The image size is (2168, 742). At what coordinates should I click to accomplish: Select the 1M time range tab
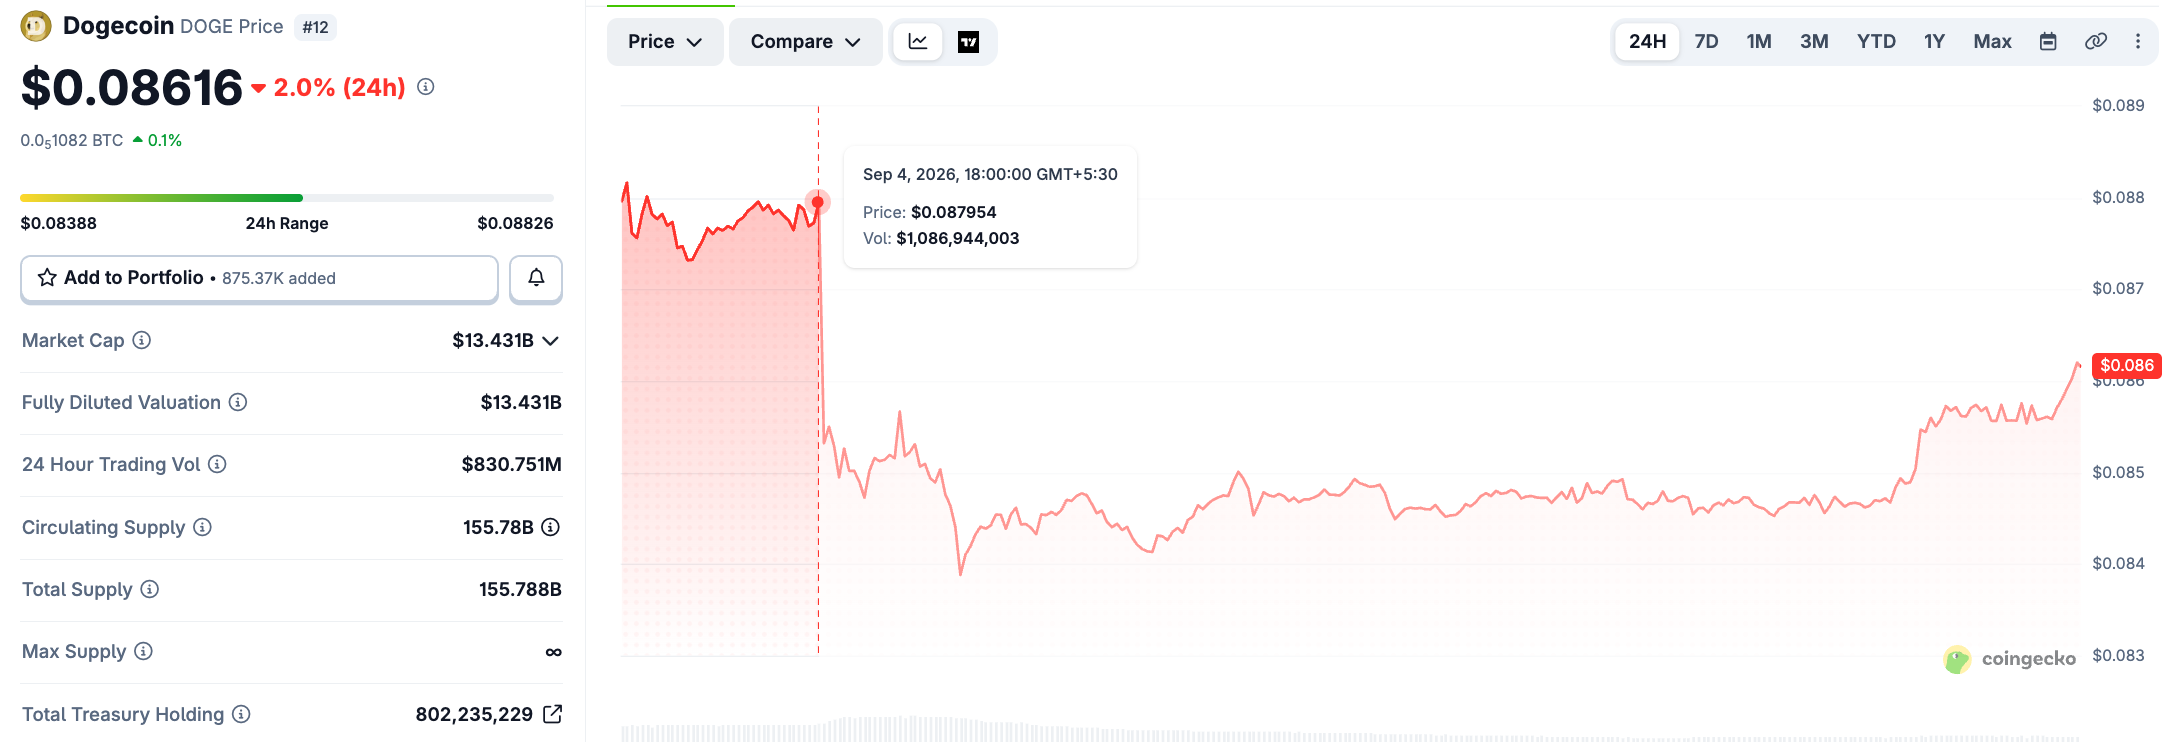(x=1759, y=41)
